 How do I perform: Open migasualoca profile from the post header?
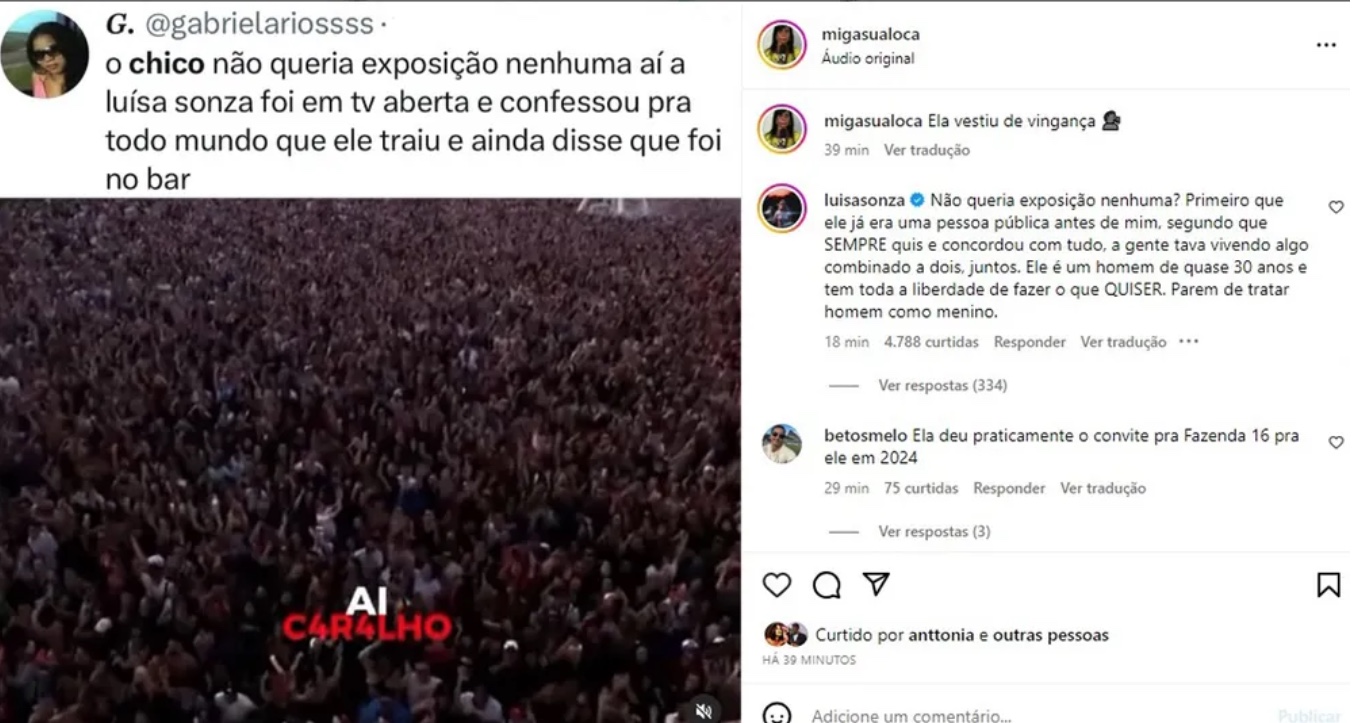(x=870, y=34)
